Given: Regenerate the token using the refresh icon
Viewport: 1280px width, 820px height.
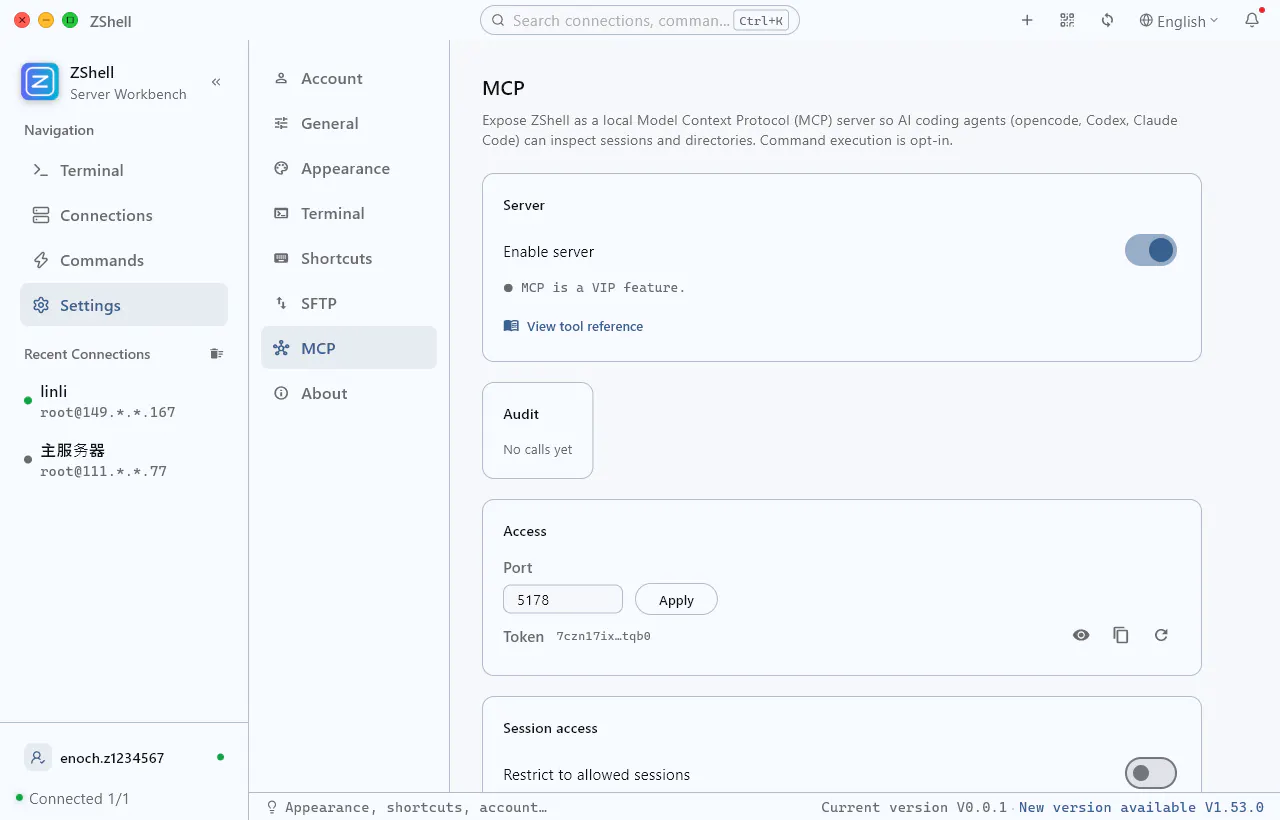Looking at the screenshot, I should pyautogui.click(x=1161, y=635).
